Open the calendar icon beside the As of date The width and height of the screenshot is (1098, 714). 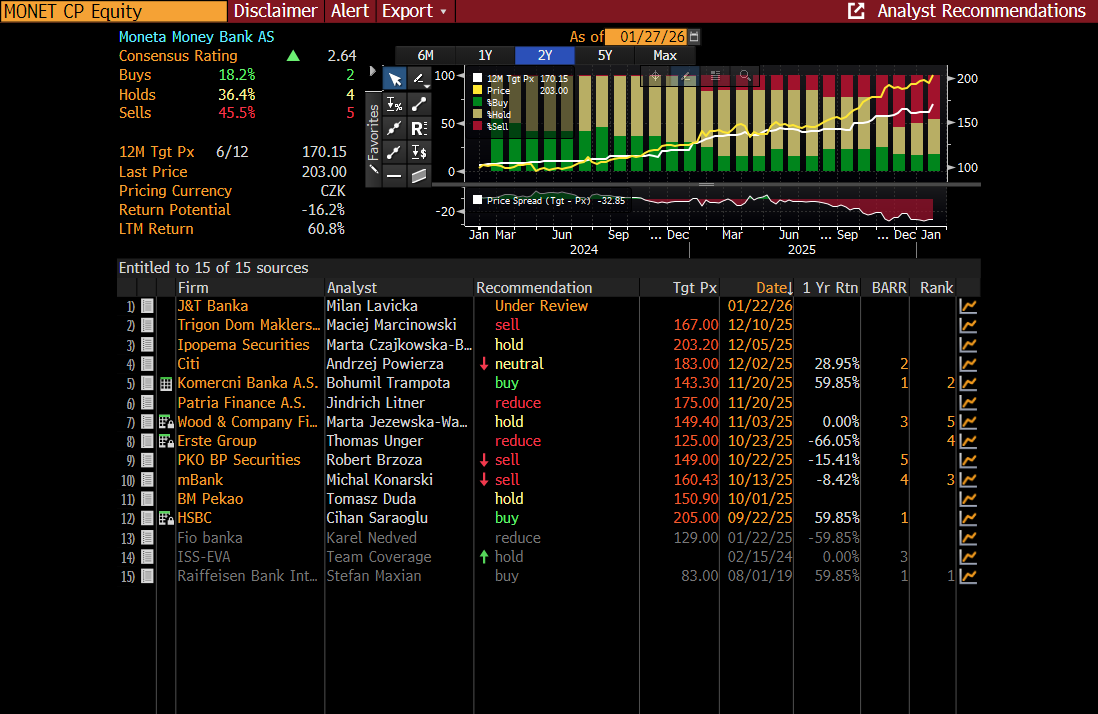[x=694, y=37]
